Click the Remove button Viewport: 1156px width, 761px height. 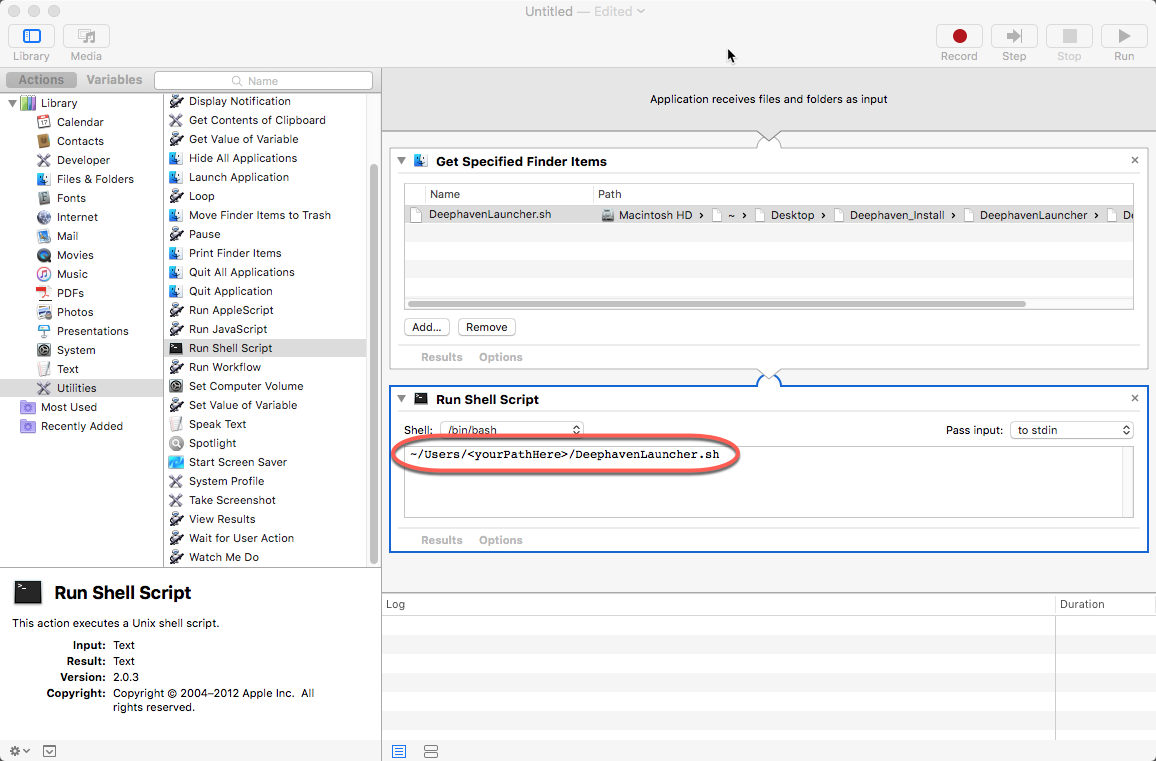click(x=486, y=327)
